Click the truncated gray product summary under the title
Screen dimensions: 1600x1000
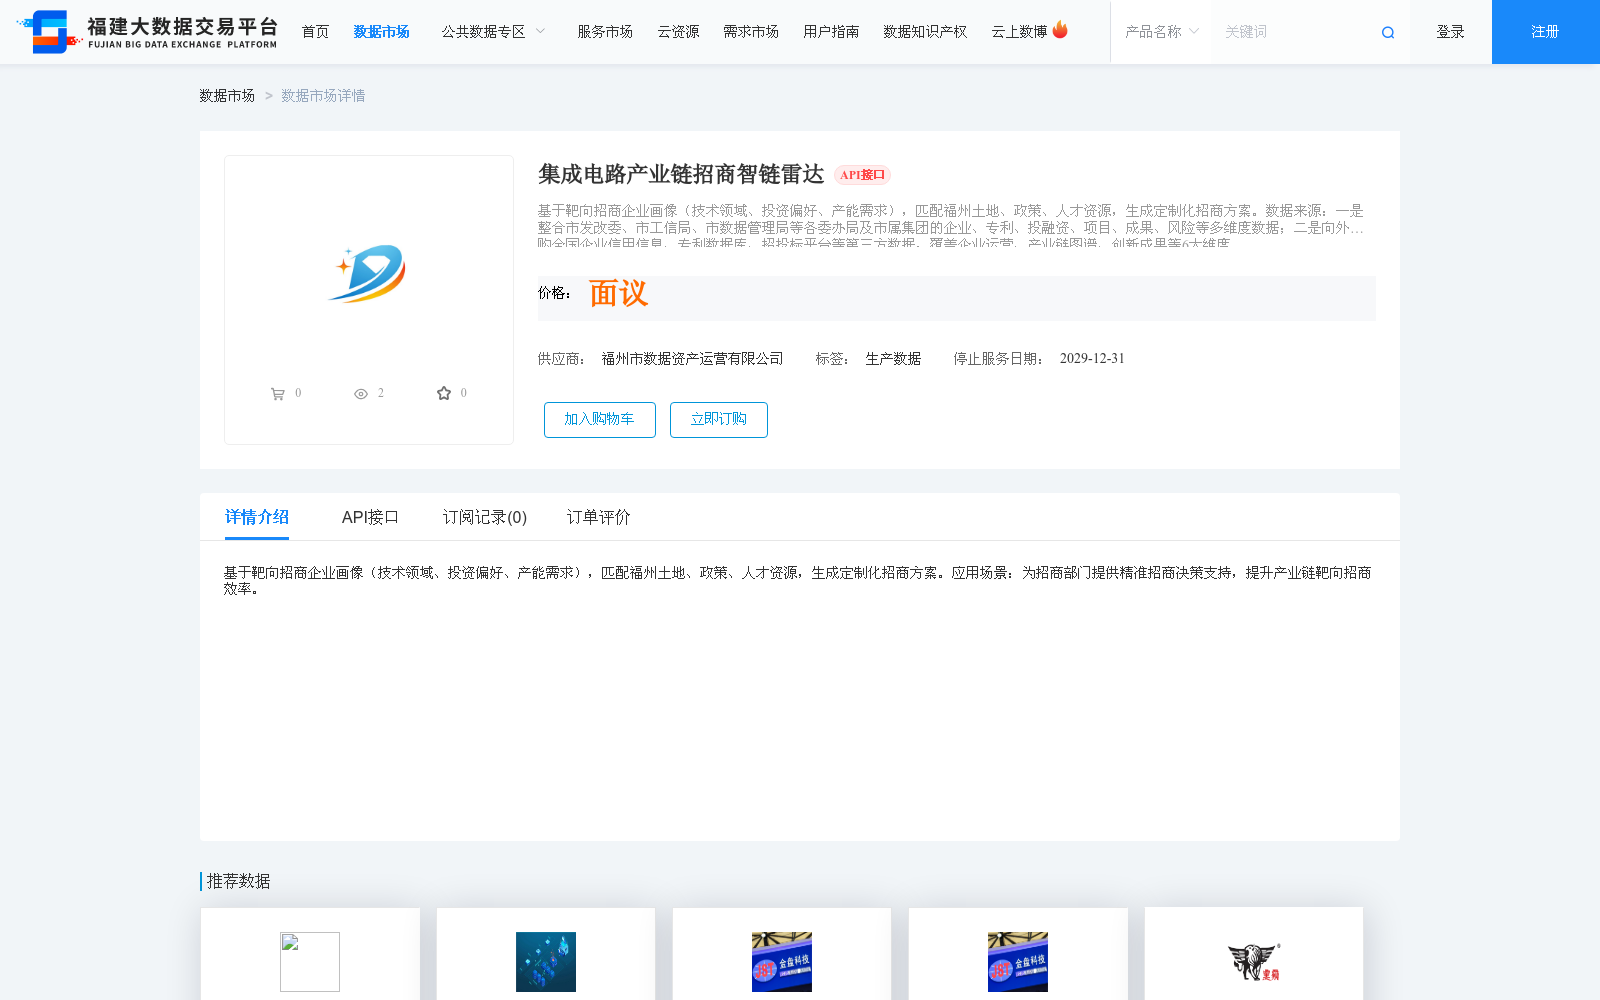[x=951, y=227]
